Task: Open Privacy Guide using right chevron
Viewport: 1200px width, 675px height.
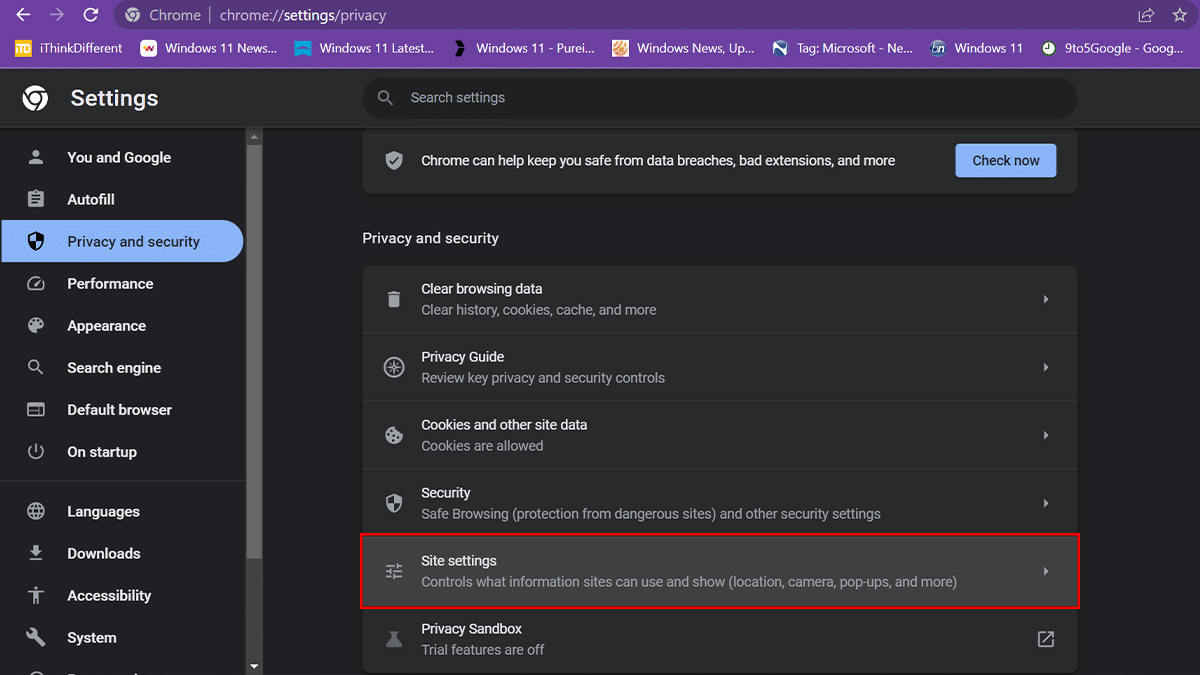Action: coord(1045,367)
